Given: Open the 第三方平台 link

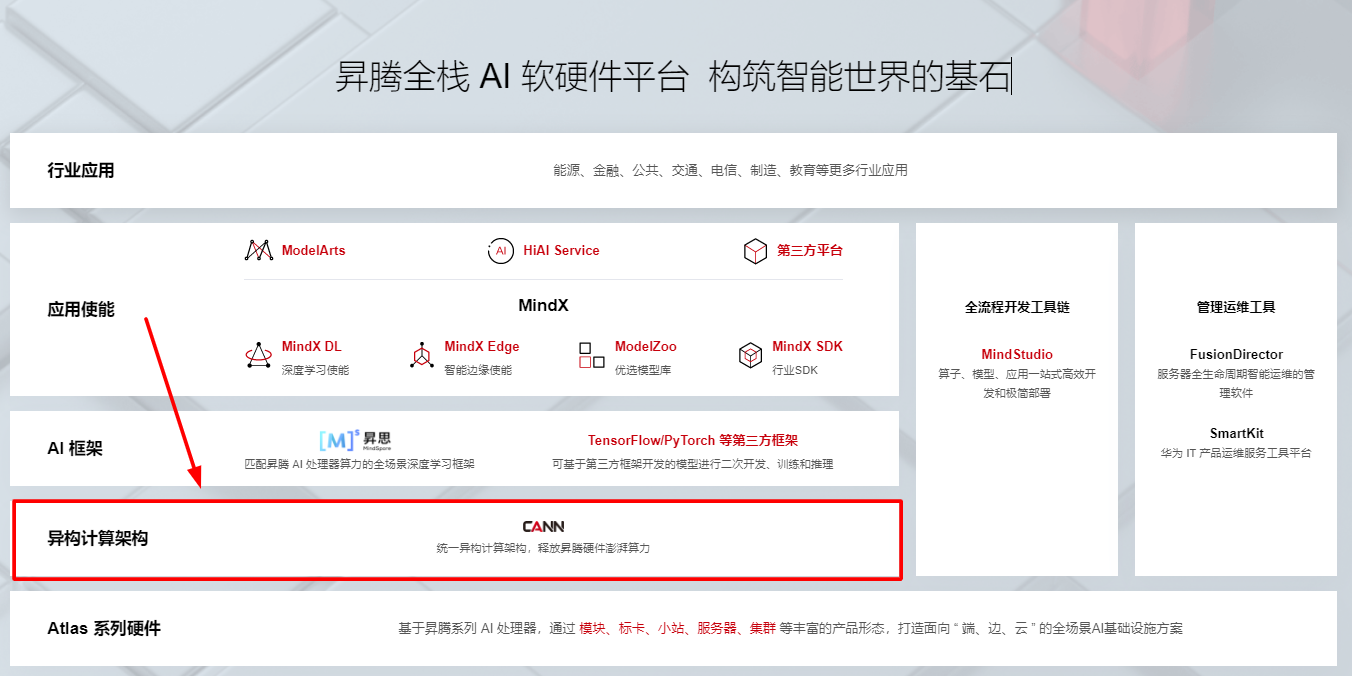Looking at the screenshot, I should 810,250.
